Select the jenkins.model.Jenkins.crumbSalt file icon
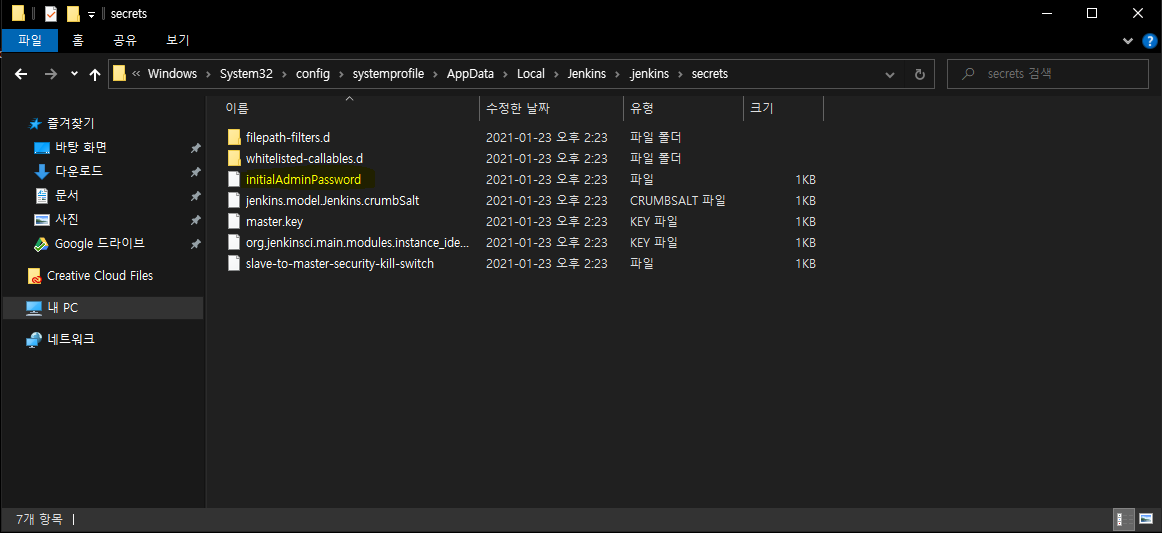1162x533 pixels. (234, 200)
